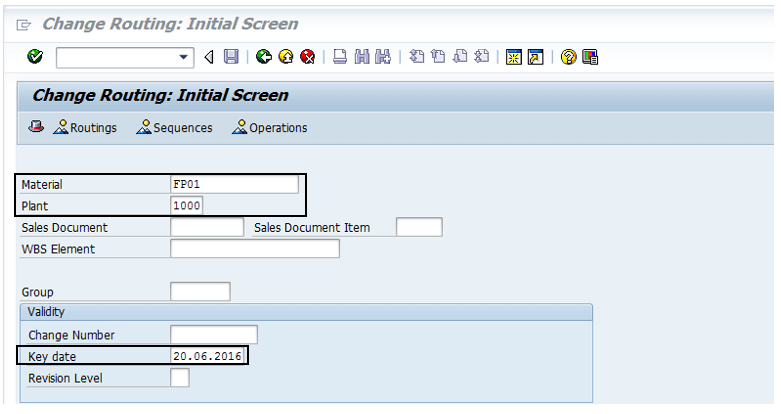Click the Plant field containing 1000
Image resolution: width=781 pixels, height=414 pixels.
pos(186,205)
